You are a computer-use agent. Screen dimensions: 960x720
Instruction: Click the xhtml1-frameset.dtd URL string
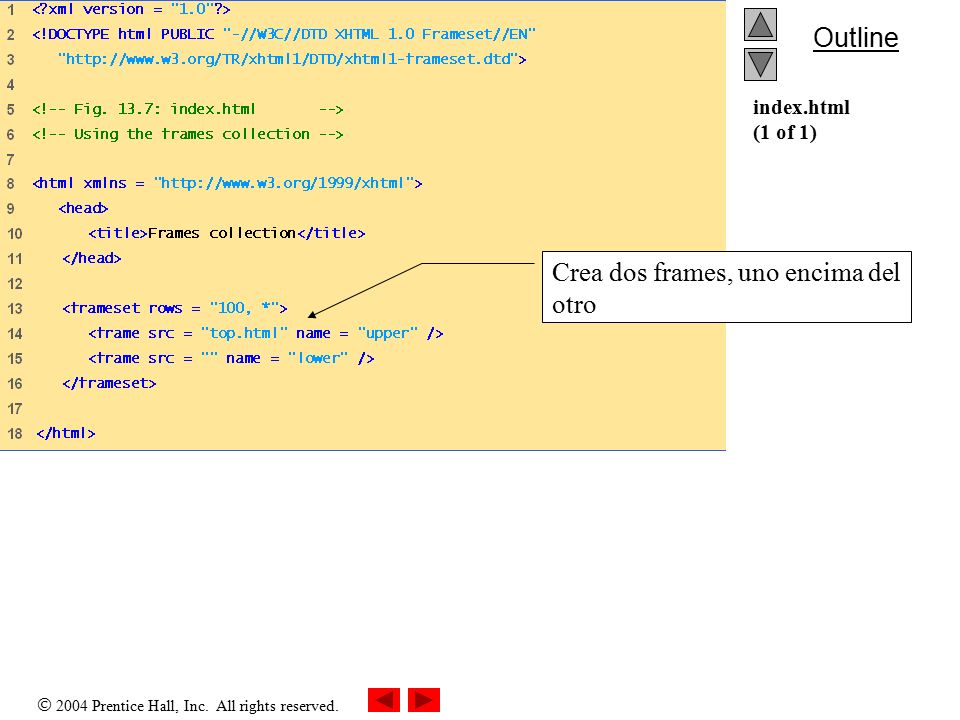pyautogui.click(x=292, y=59)
